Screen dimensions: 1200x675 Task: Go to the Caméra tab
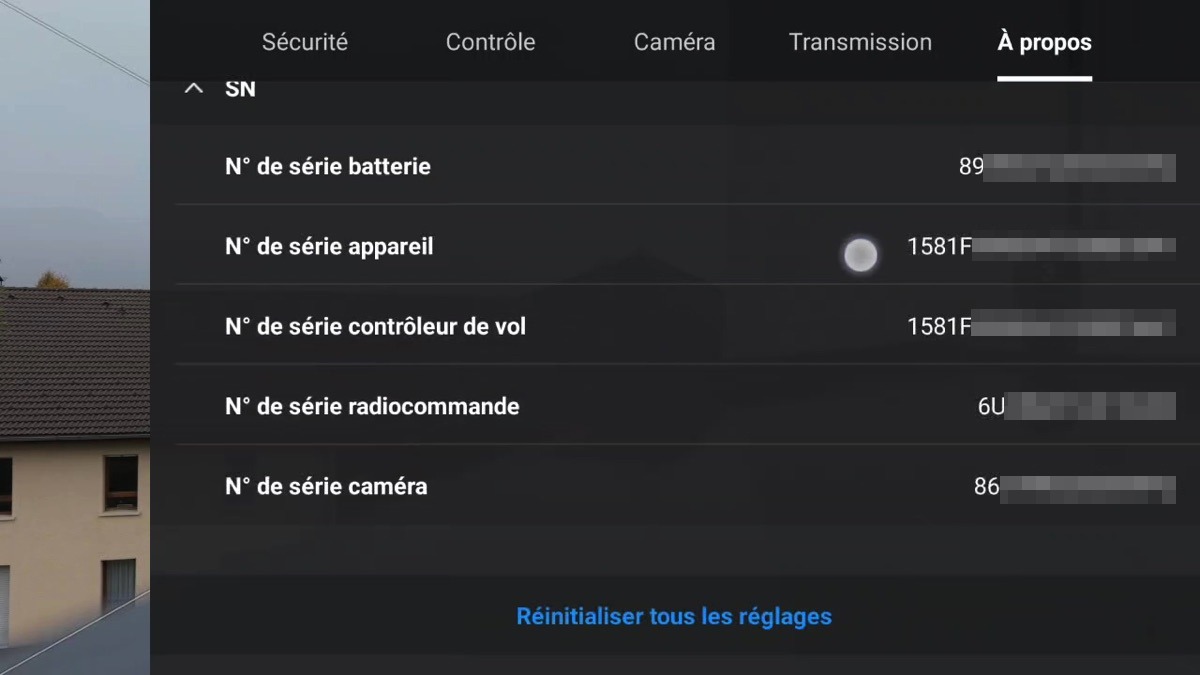[x=674, y=42]
